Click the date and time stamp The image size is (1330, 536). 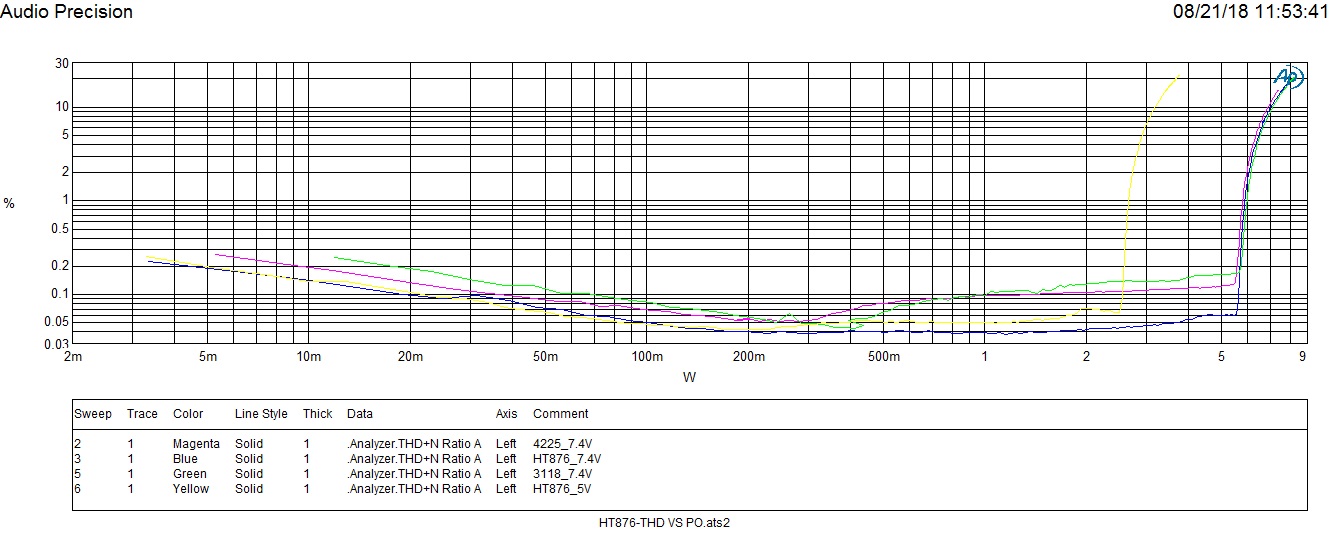(1250, 12)
